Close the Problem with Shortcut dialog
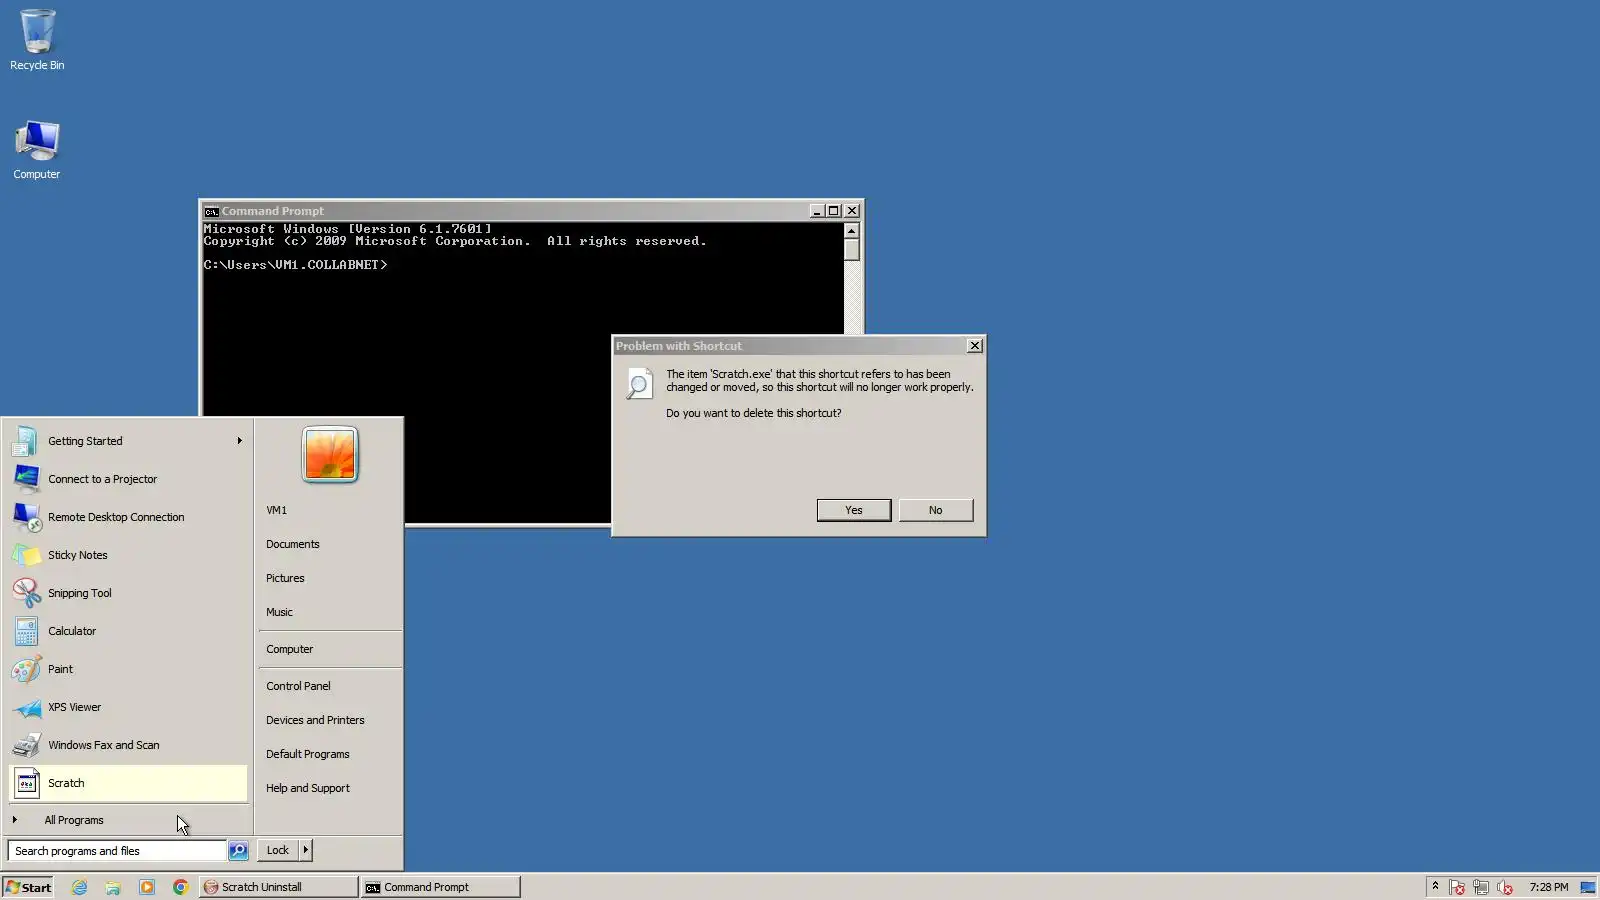The width and height of the screenshot is (1600, 900). (975, 346)
